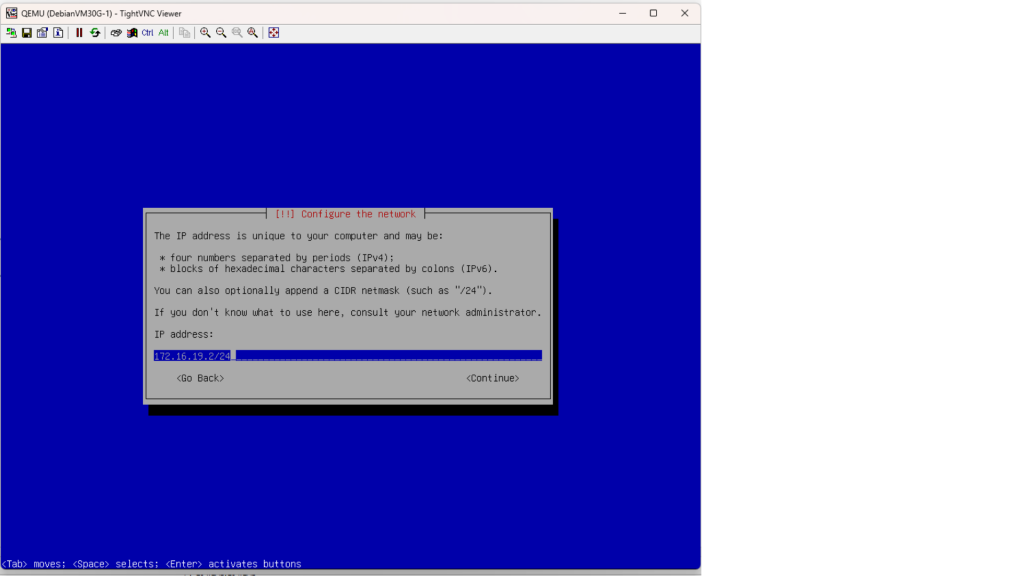Viewport: 1024px width, 576px height.
Task: Click the New connection toolbar icon
Action: pos(11,33)
